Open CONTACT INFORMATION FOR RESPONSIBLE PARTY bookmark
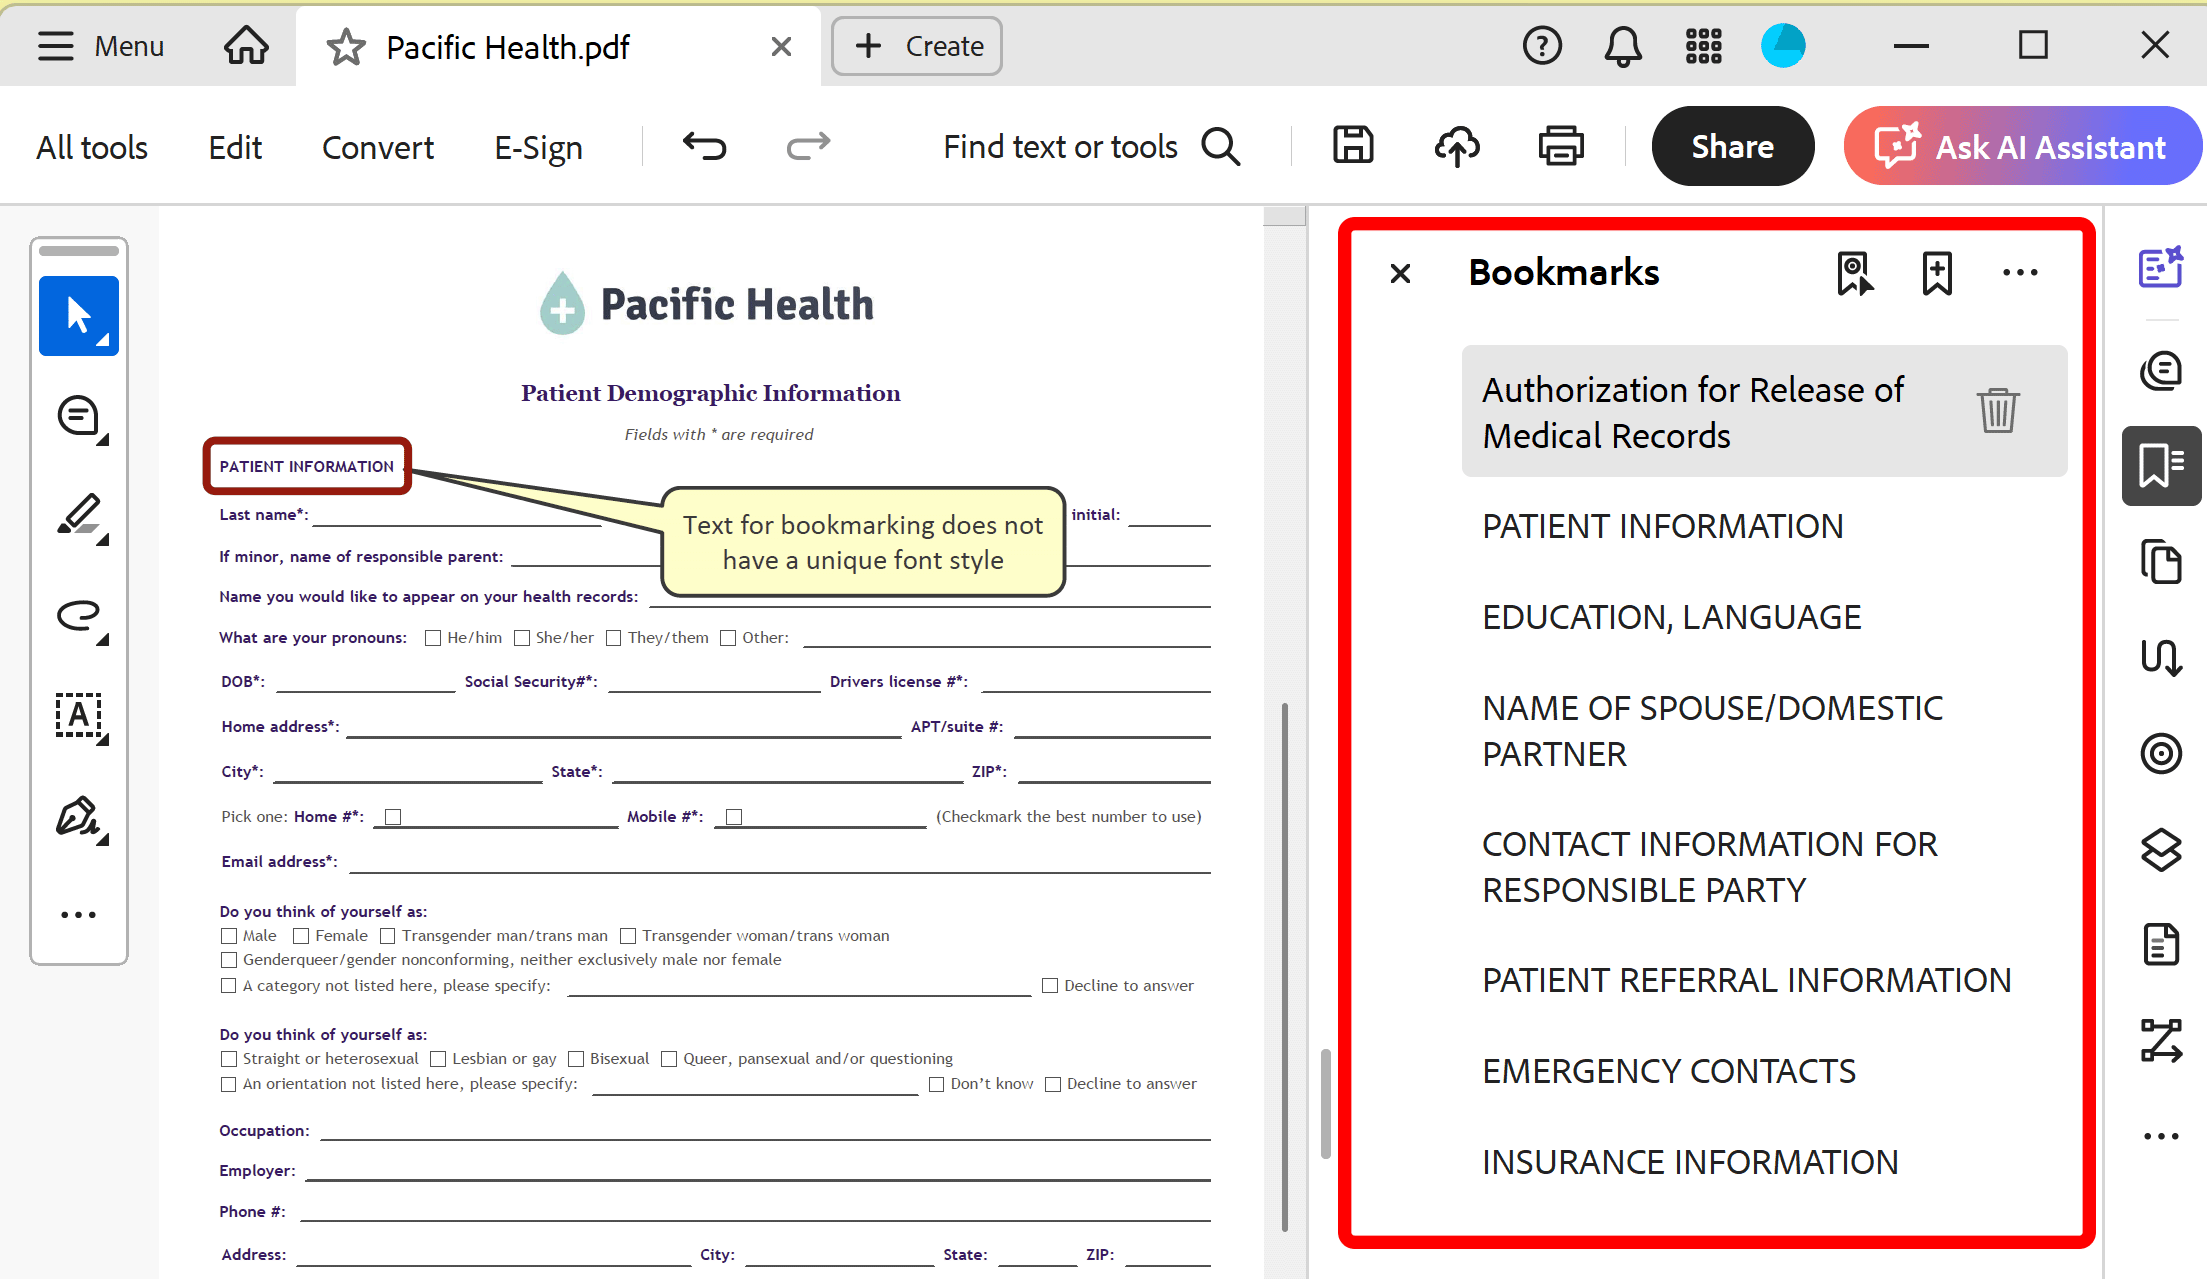 click(x=1709, y=868)
